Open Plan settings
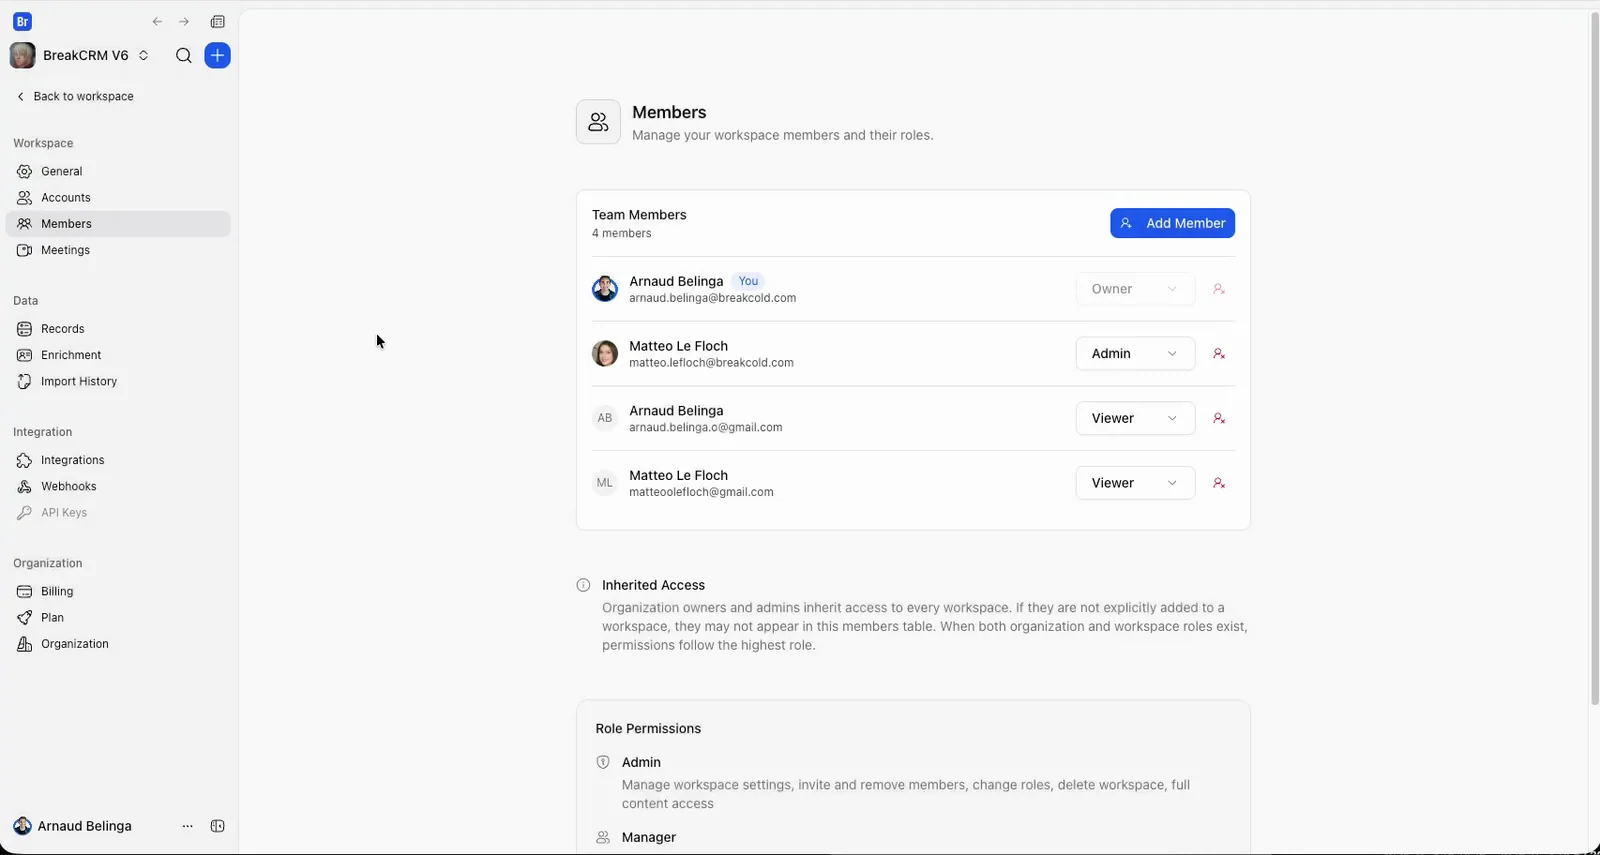The image size is (1600, 855). [118, 618]
